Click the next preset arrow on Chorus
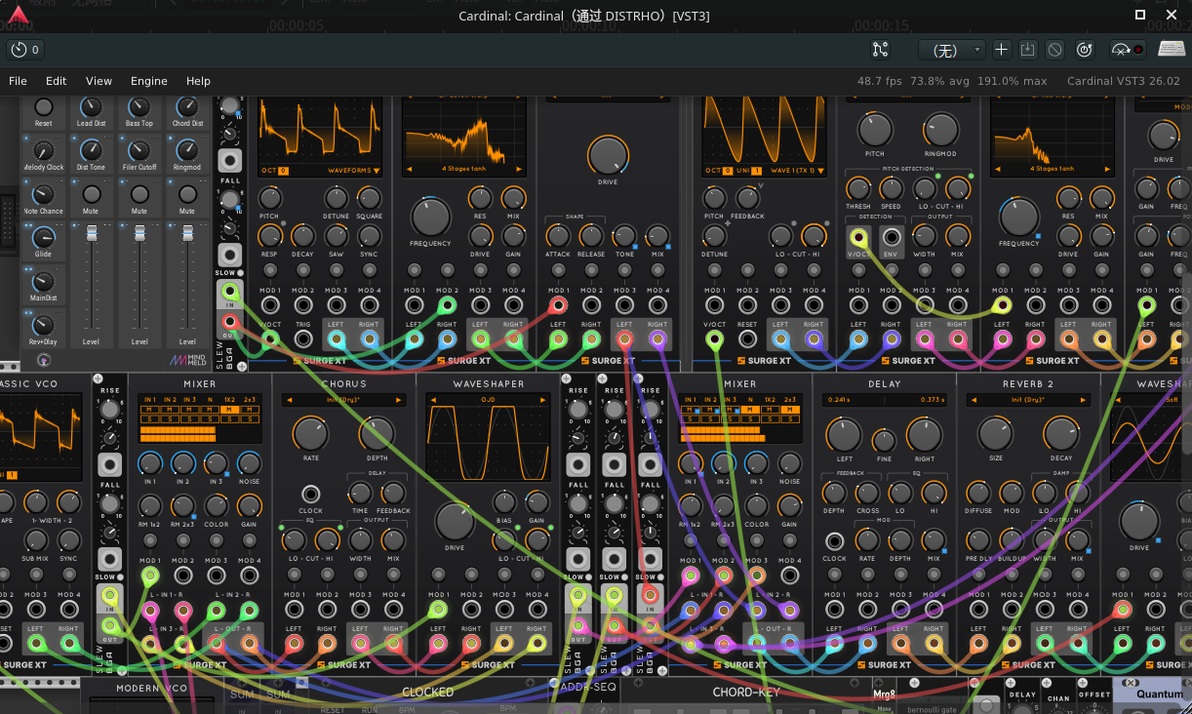This screenshot has height=714, width=1192. tap(398, 399)
